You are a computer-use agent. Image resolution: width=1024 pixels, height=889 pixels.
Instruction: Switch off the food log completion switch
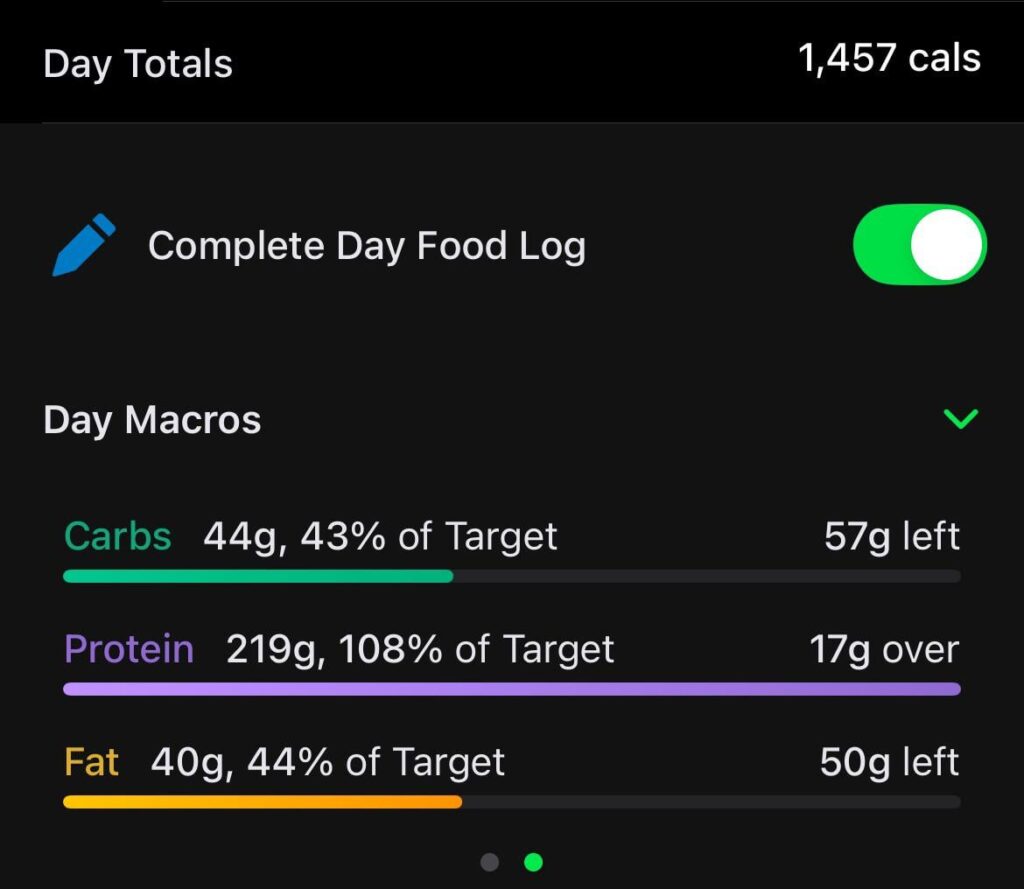click(919, 243)
